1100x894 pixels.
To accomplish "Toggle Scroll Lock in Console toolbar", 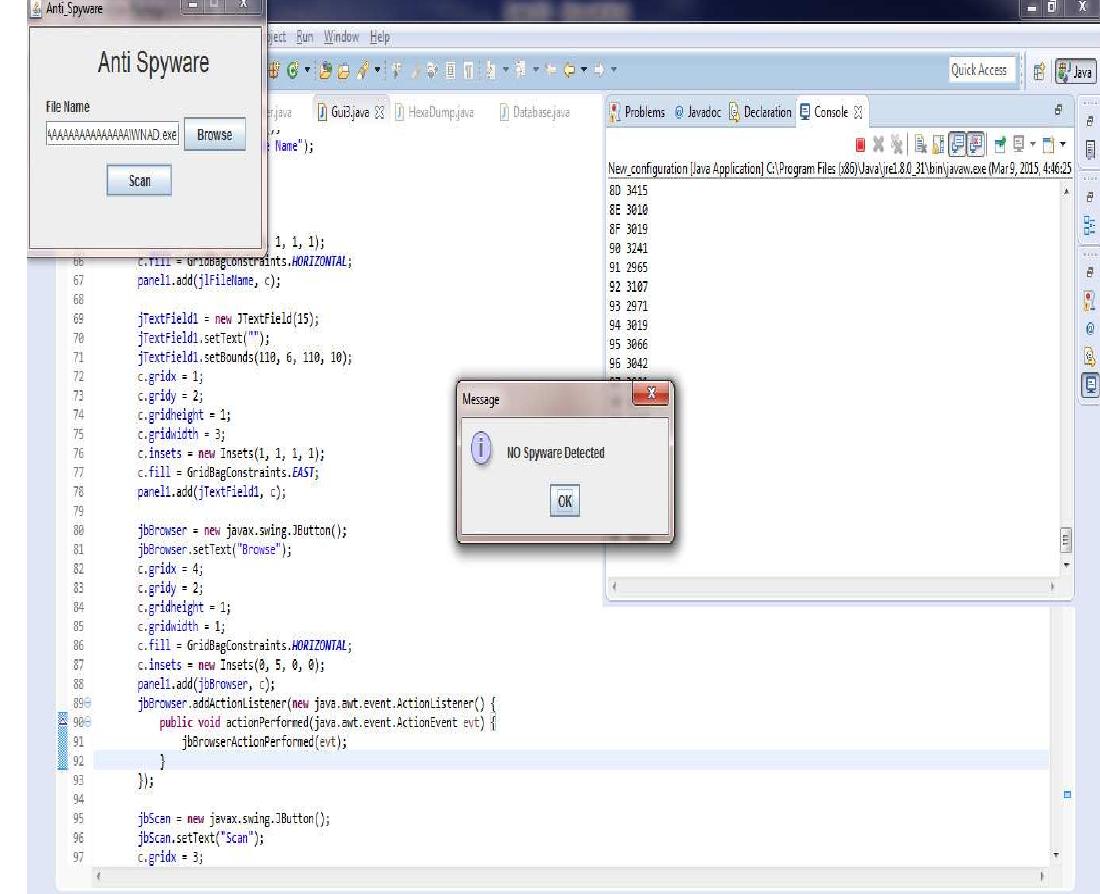I will [x=939, y=145].
